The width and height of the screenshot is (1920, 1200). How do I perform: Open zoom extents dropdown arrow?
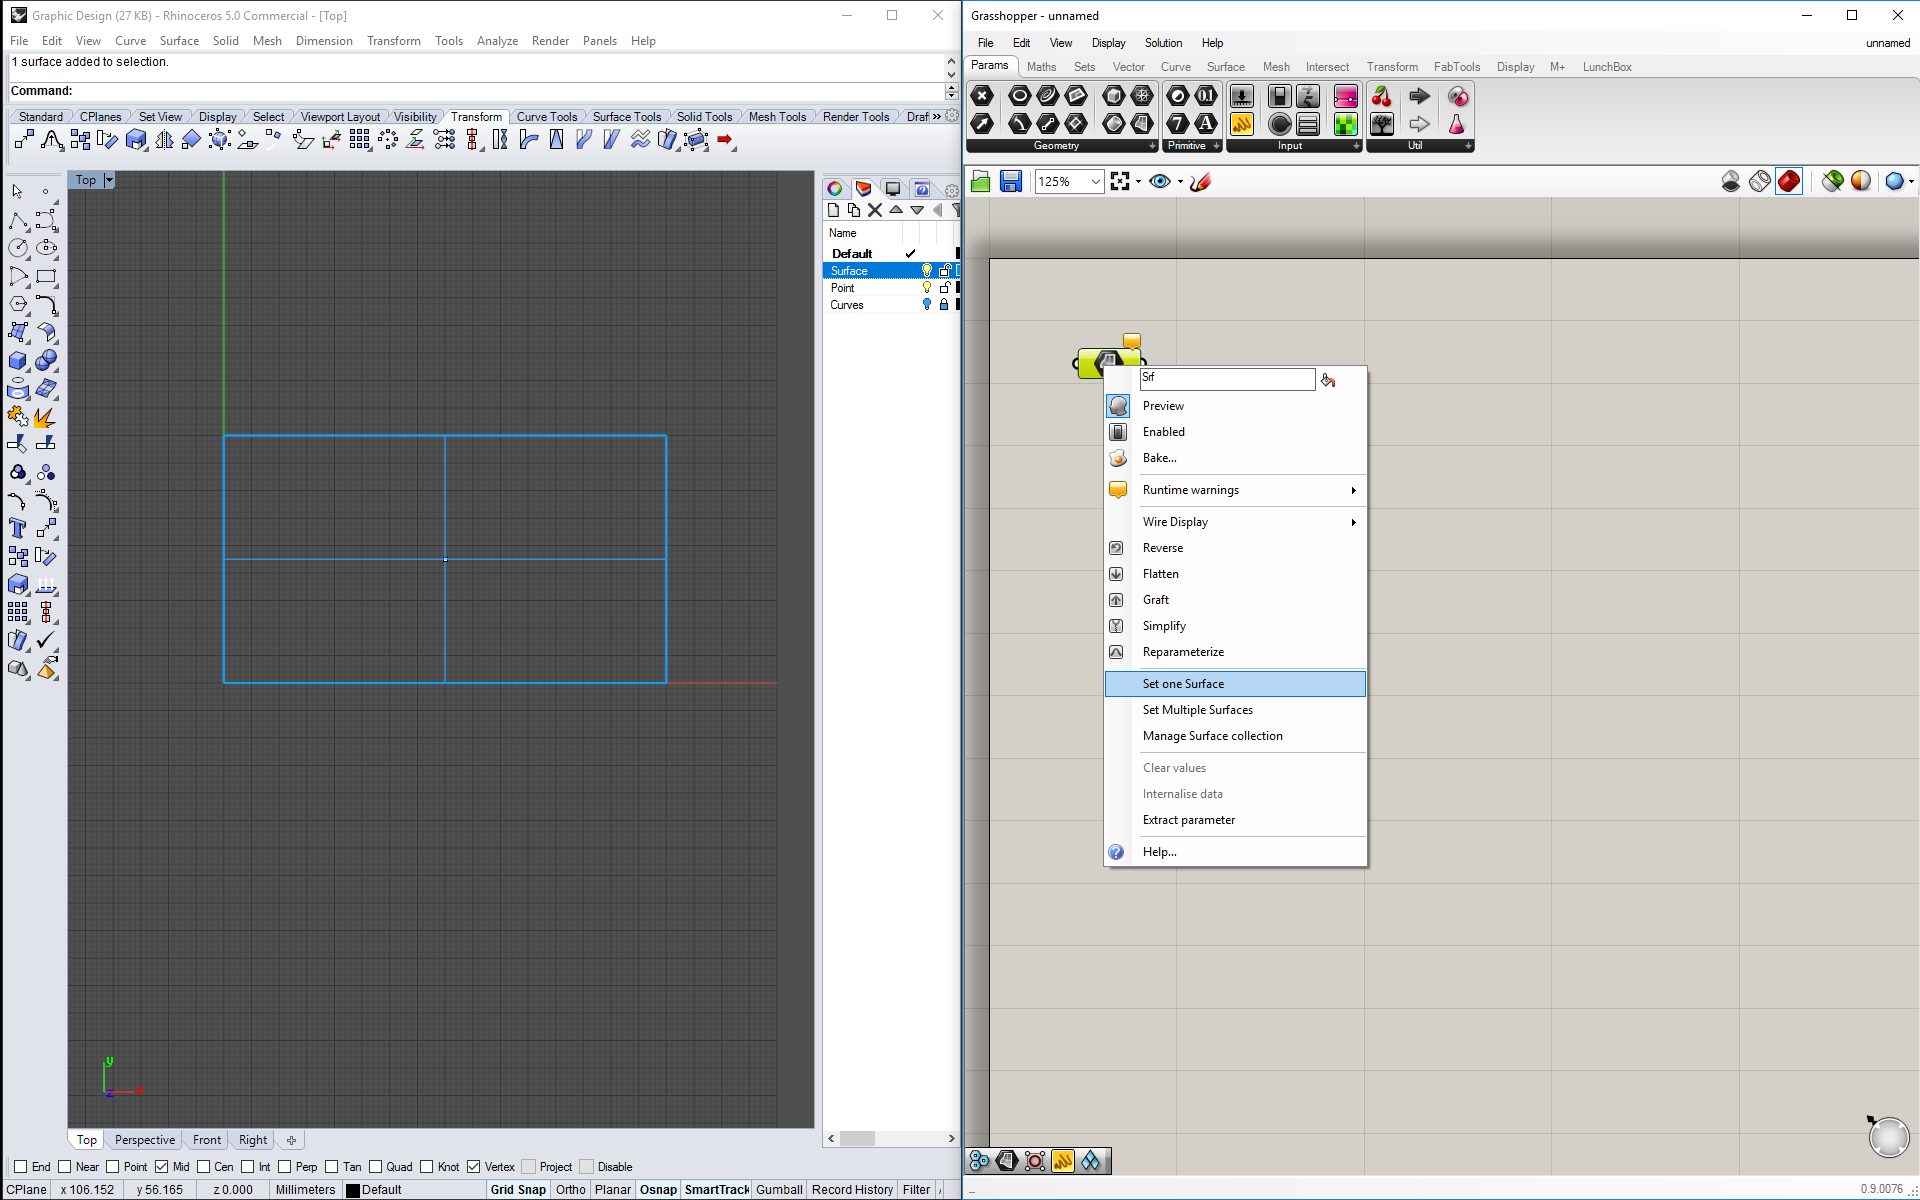click(1138, 181)
